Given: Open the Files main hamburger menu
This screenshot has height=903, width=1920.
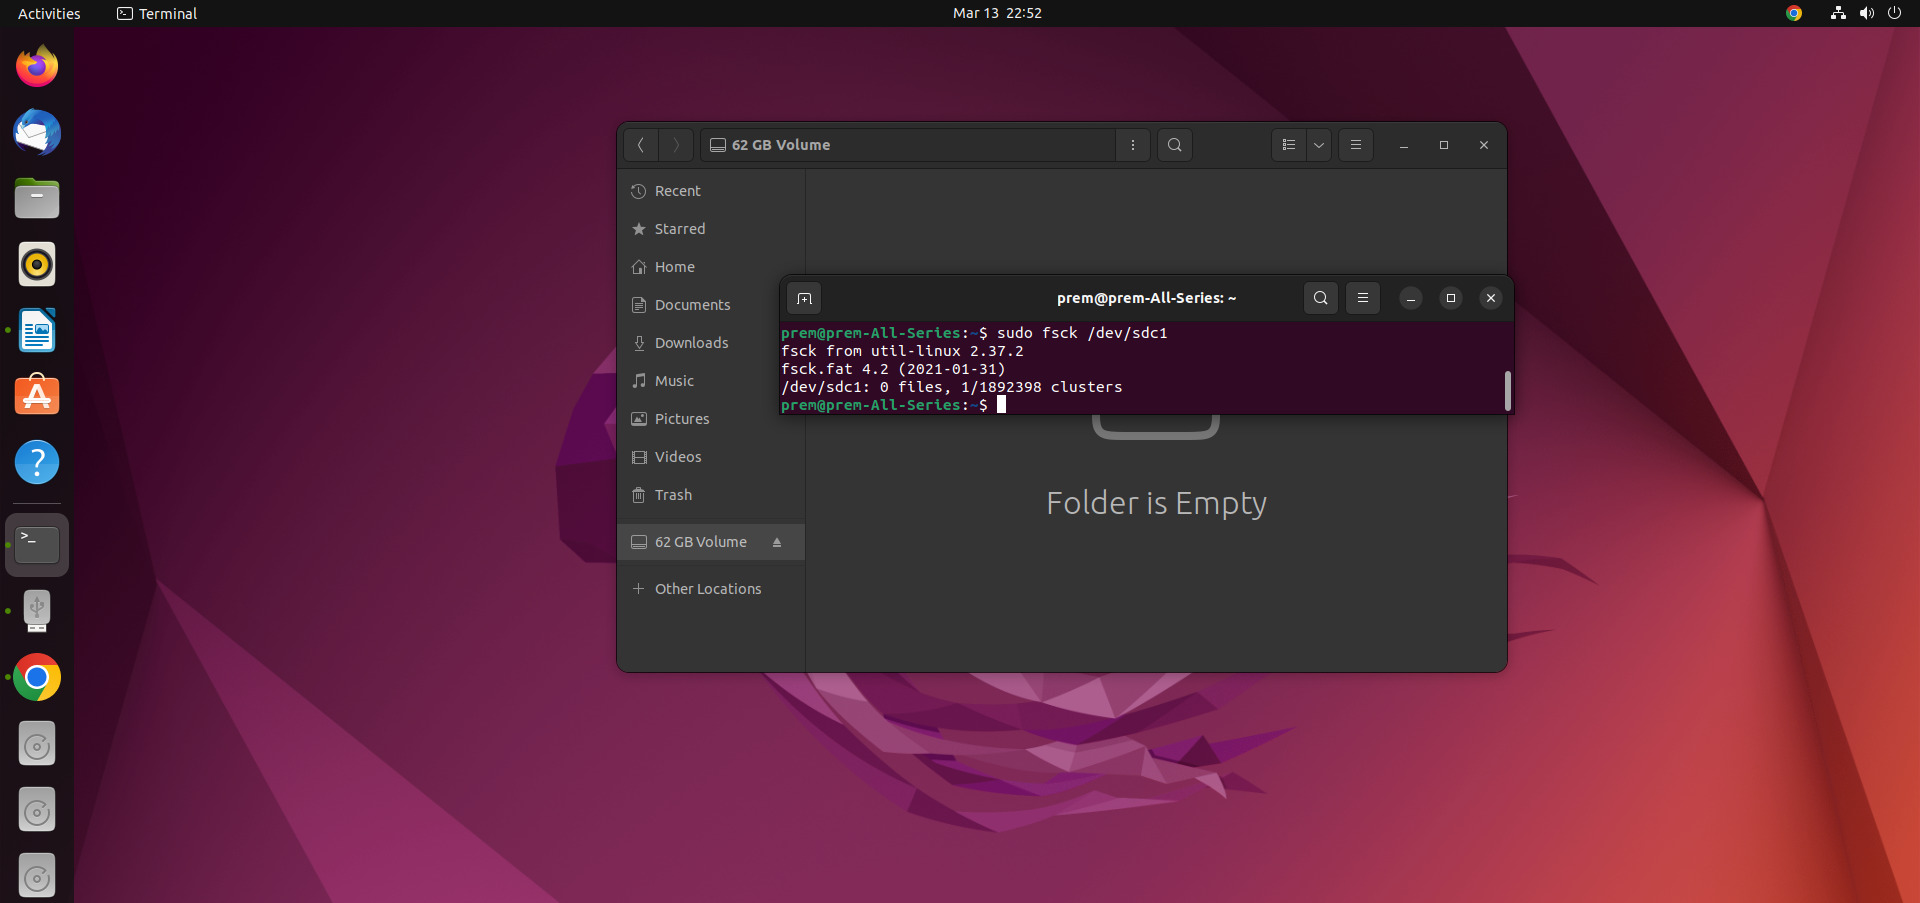Looking at the screenshot, I should 1356,145.
